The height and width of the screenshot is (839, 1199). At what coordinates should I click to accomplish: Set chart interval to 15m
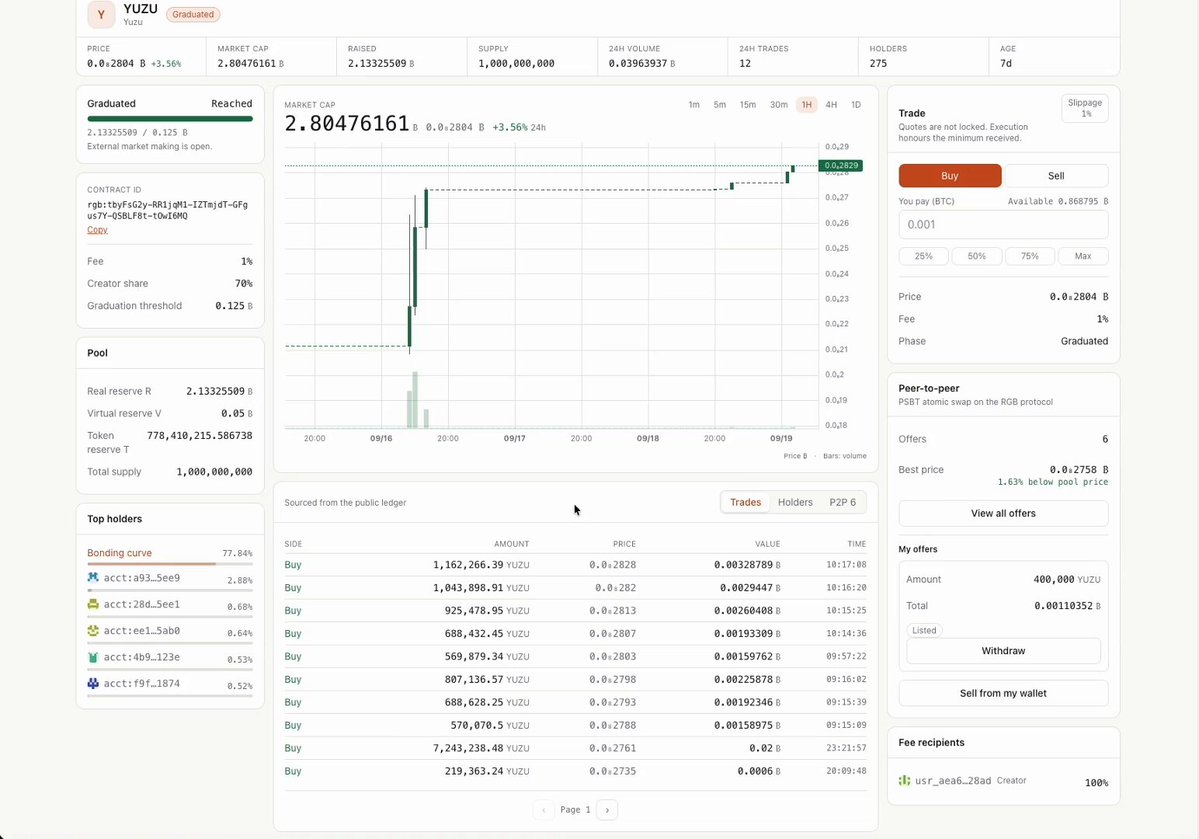tap(748, 105)
